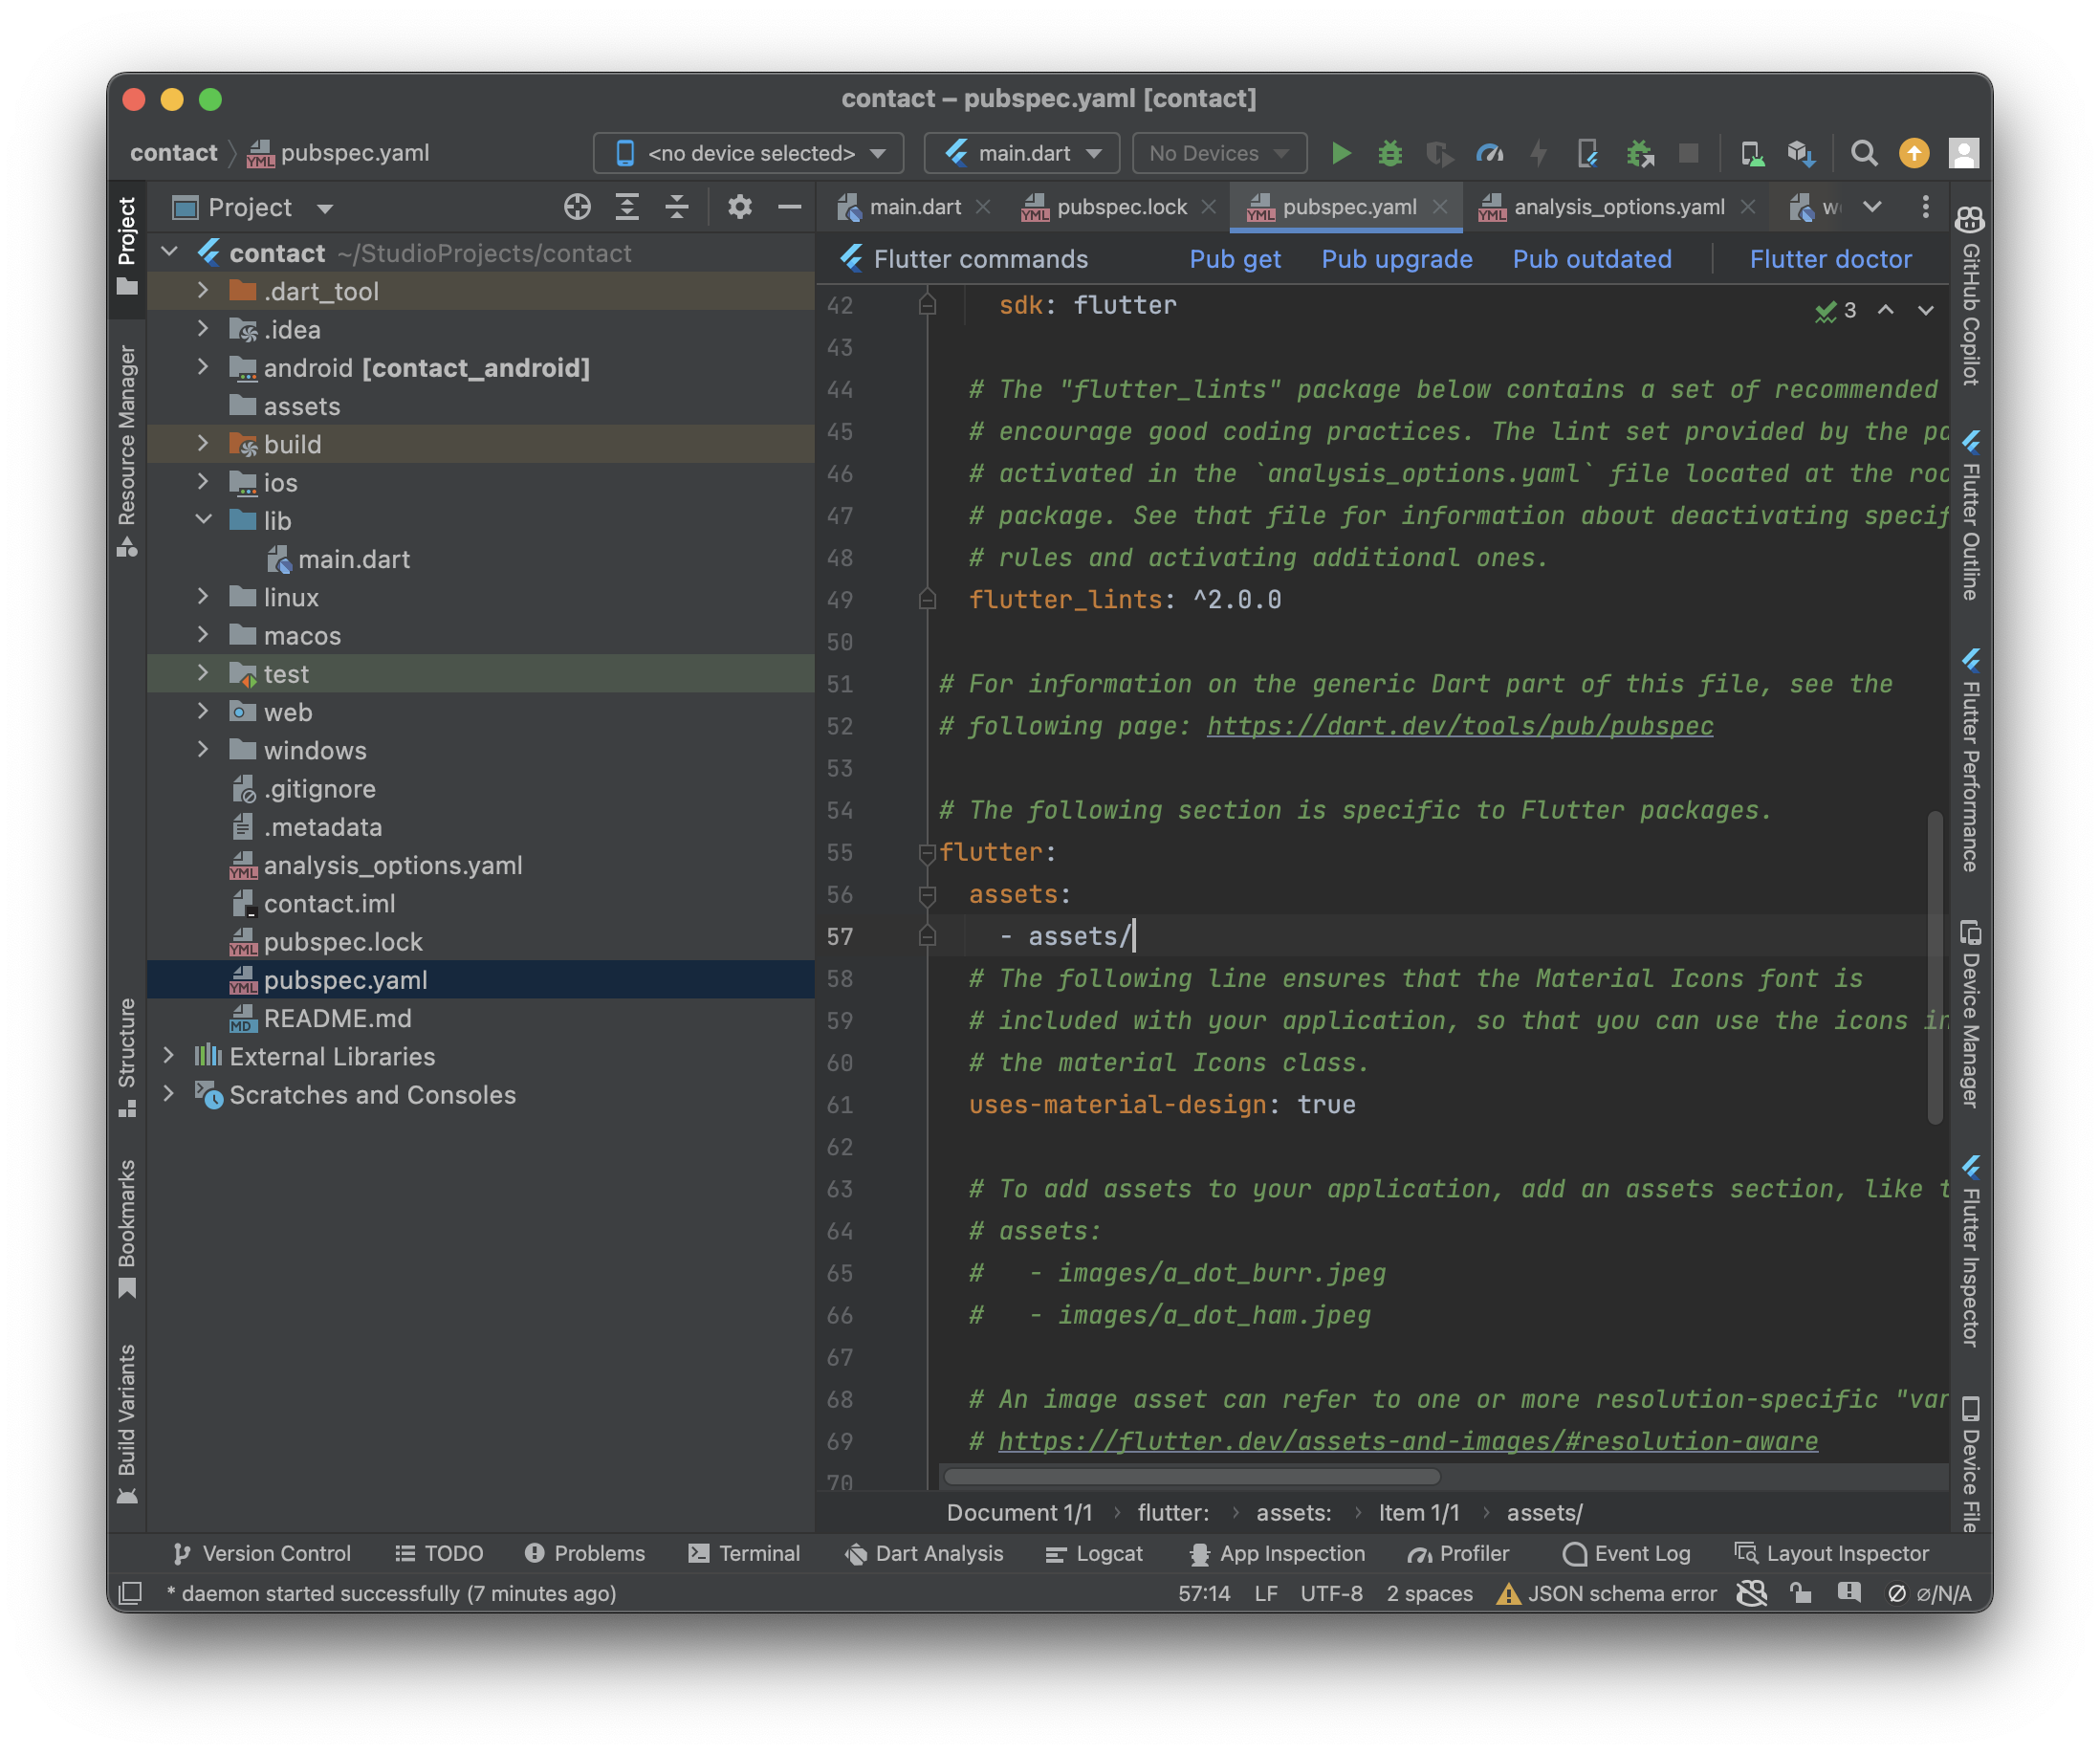2100x1754 pixels.
Task: Click the Stop square button
Action: pos(1689,153)
